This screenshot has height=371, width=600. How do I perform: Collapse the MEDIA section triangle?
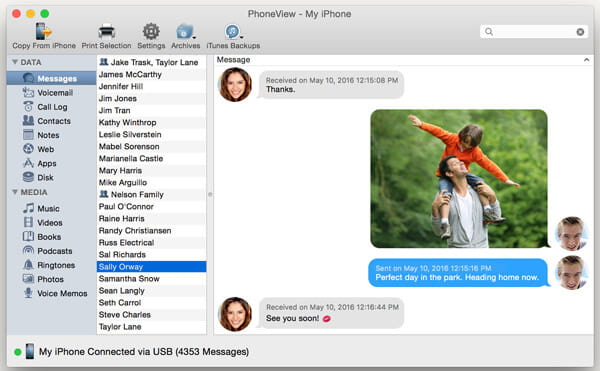coord(15,192)
